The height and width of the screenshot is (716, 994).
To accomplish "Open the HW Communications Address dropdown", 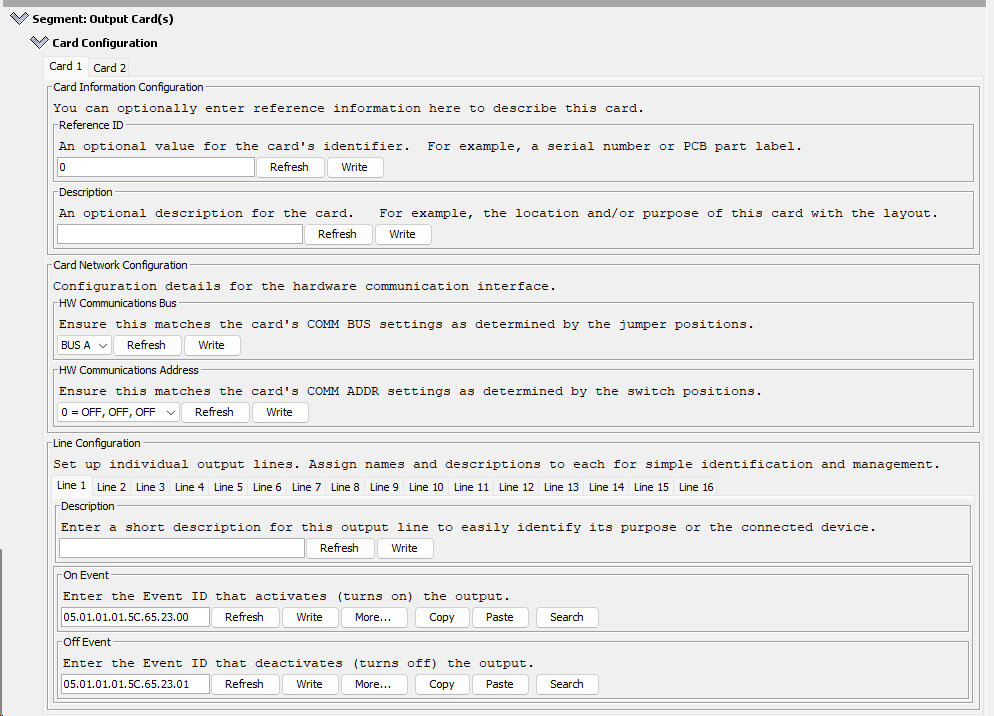I will [x=119, y=412].
